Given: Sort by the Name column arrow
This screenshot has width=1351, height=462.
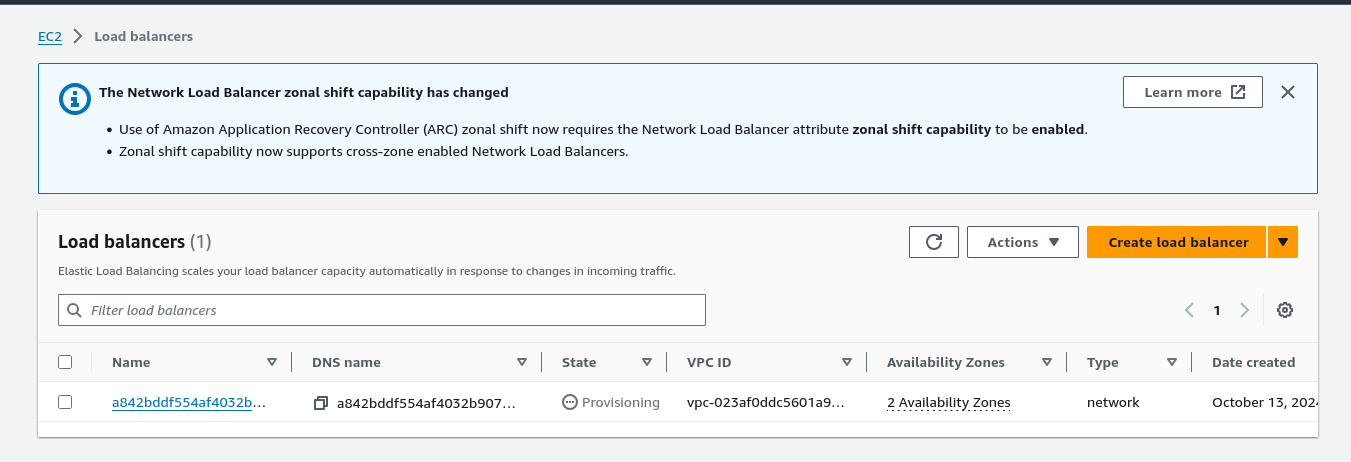Looking at the screenshot, I should (x=272, y=362).
